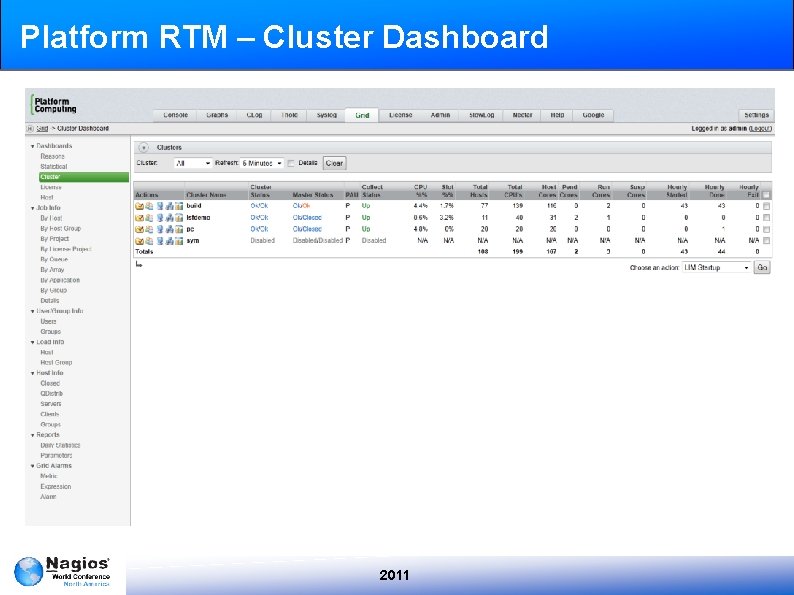Click the table chart icon in the sym row
794x595 pixels.
click(179, 241)
